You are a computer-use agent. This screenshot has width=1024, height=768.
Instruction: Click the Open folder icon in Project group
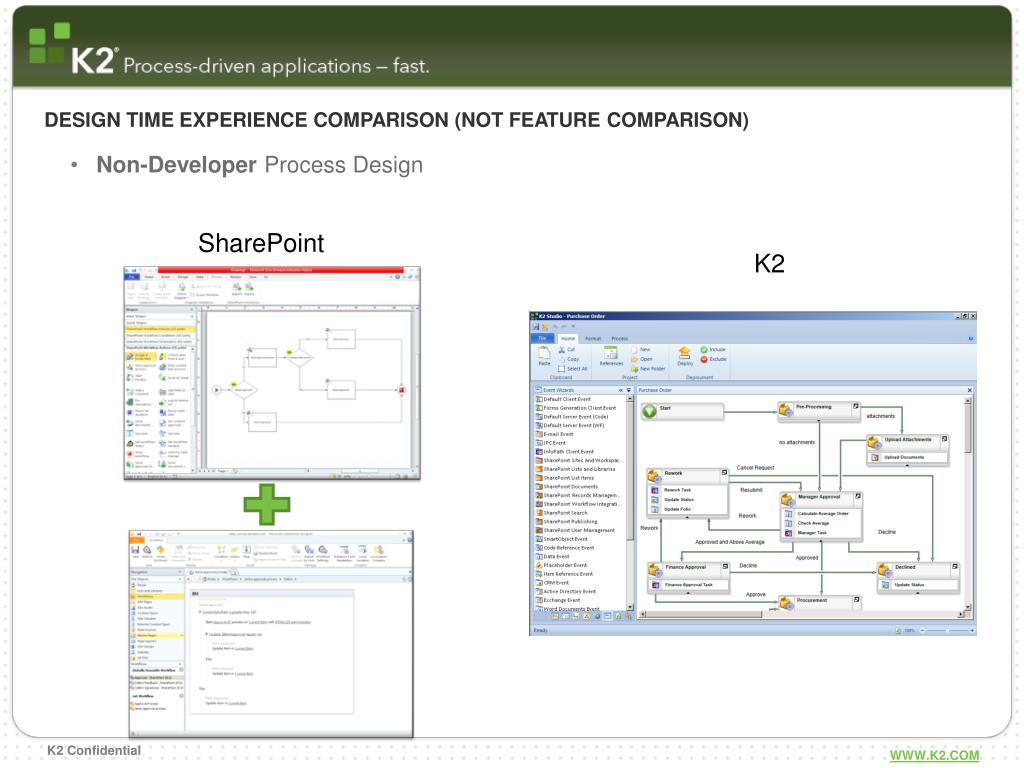coord(634,359)
